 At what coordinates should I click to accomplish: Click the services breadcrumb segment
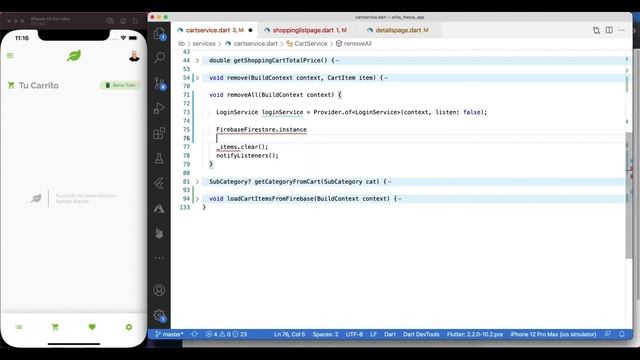click(x=204, y=44)
